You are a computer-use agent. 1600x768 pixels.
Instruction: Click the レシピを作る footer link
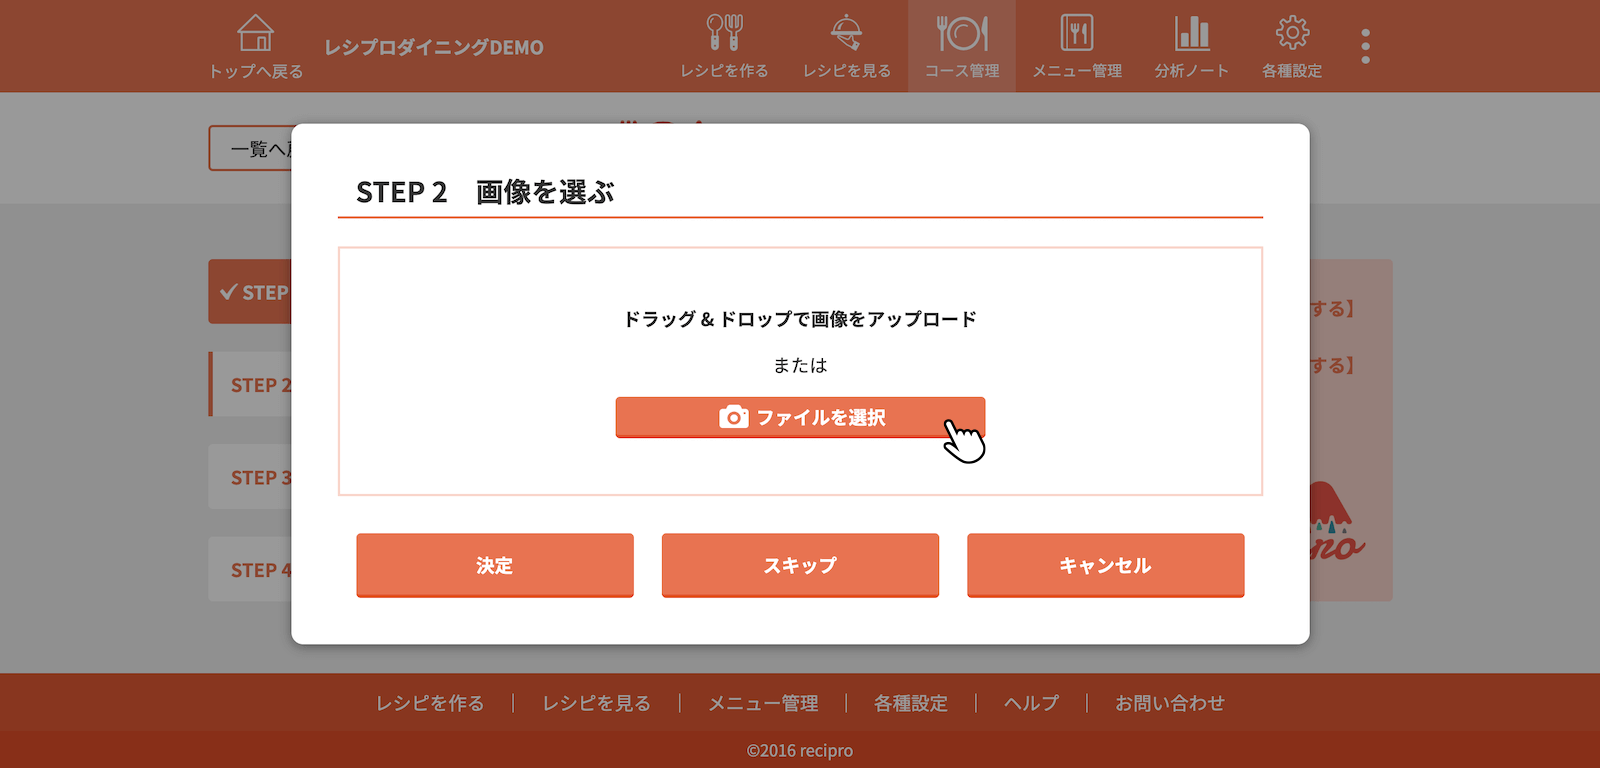pyautogui.click(x=430, y=703)
